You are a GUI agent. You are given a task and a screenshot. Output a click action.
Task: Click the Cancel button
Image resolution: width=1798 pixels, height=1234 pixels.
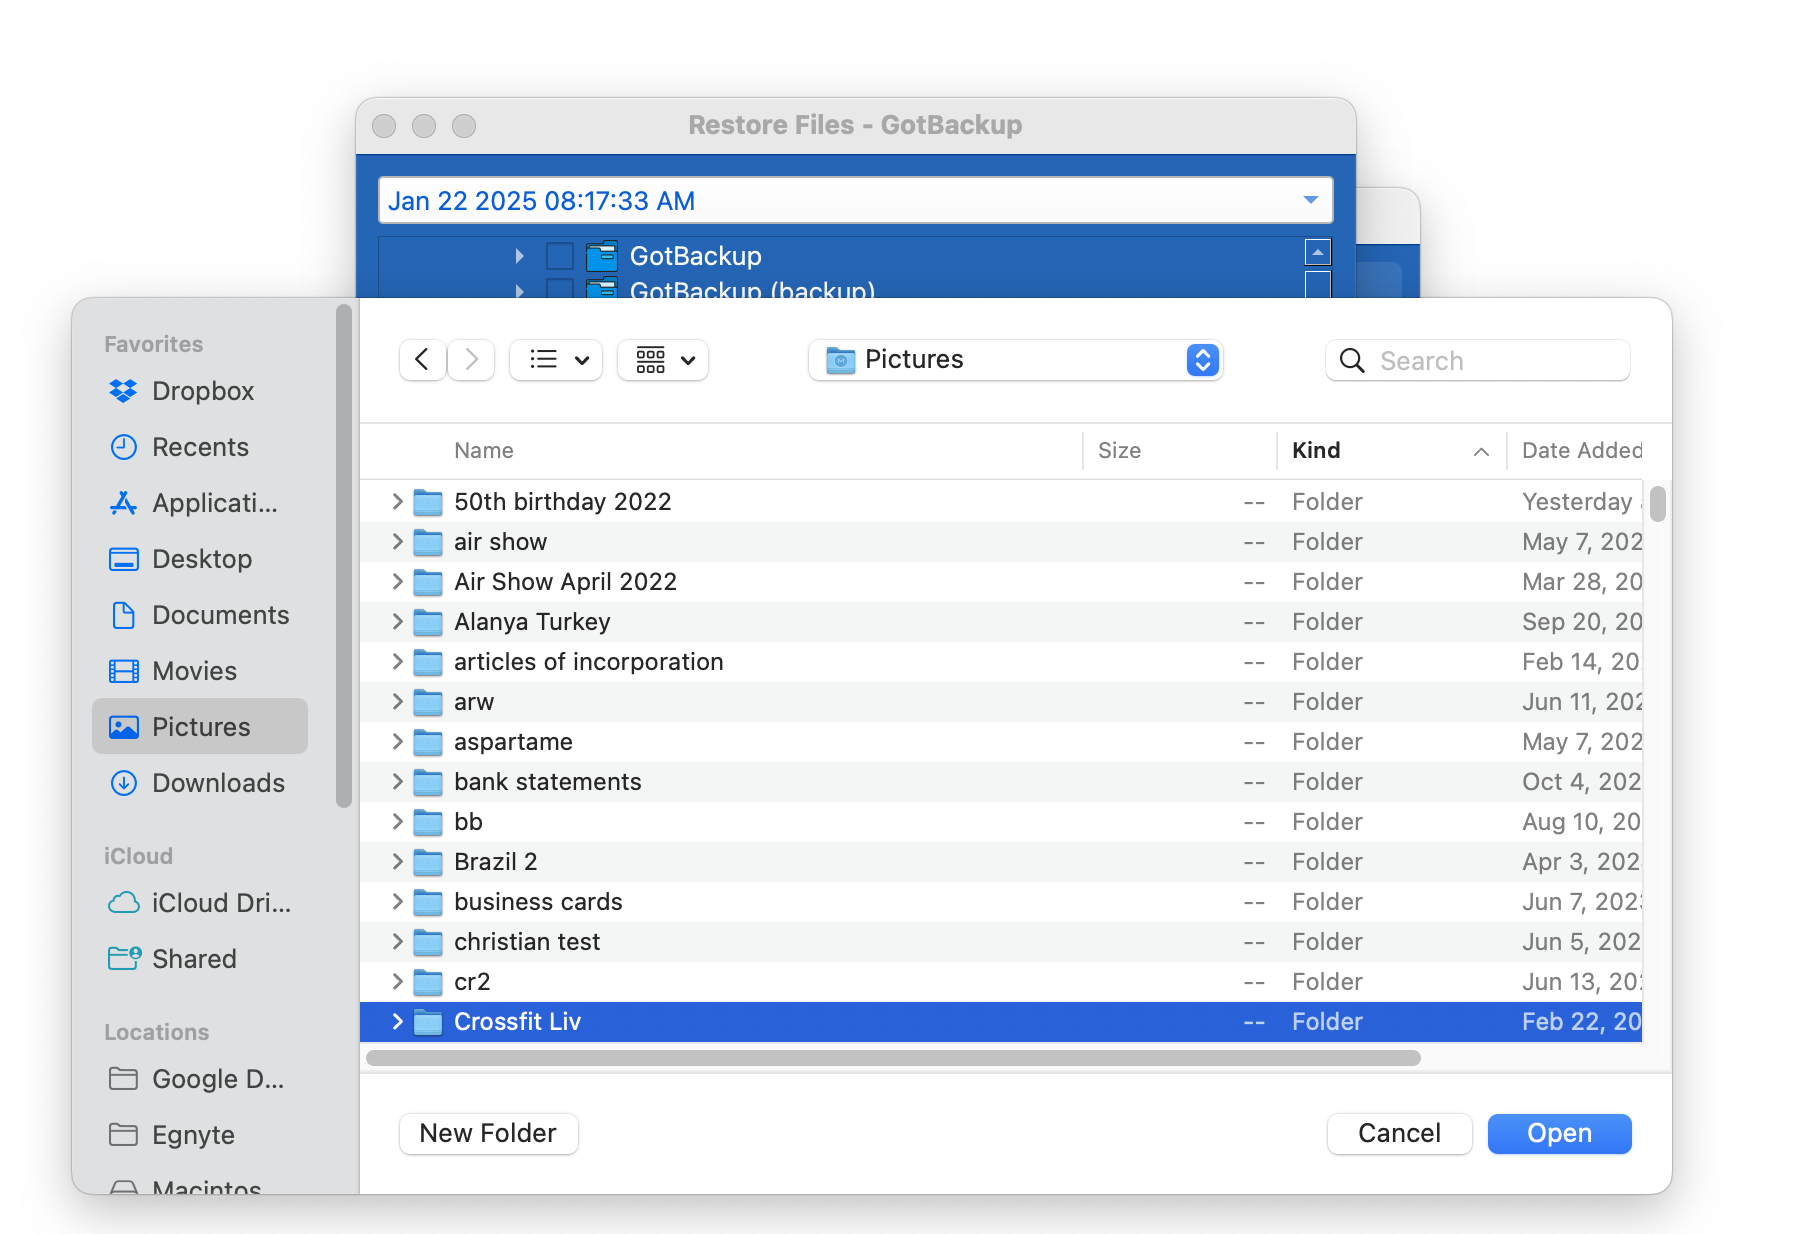tap(1399, 1133)
